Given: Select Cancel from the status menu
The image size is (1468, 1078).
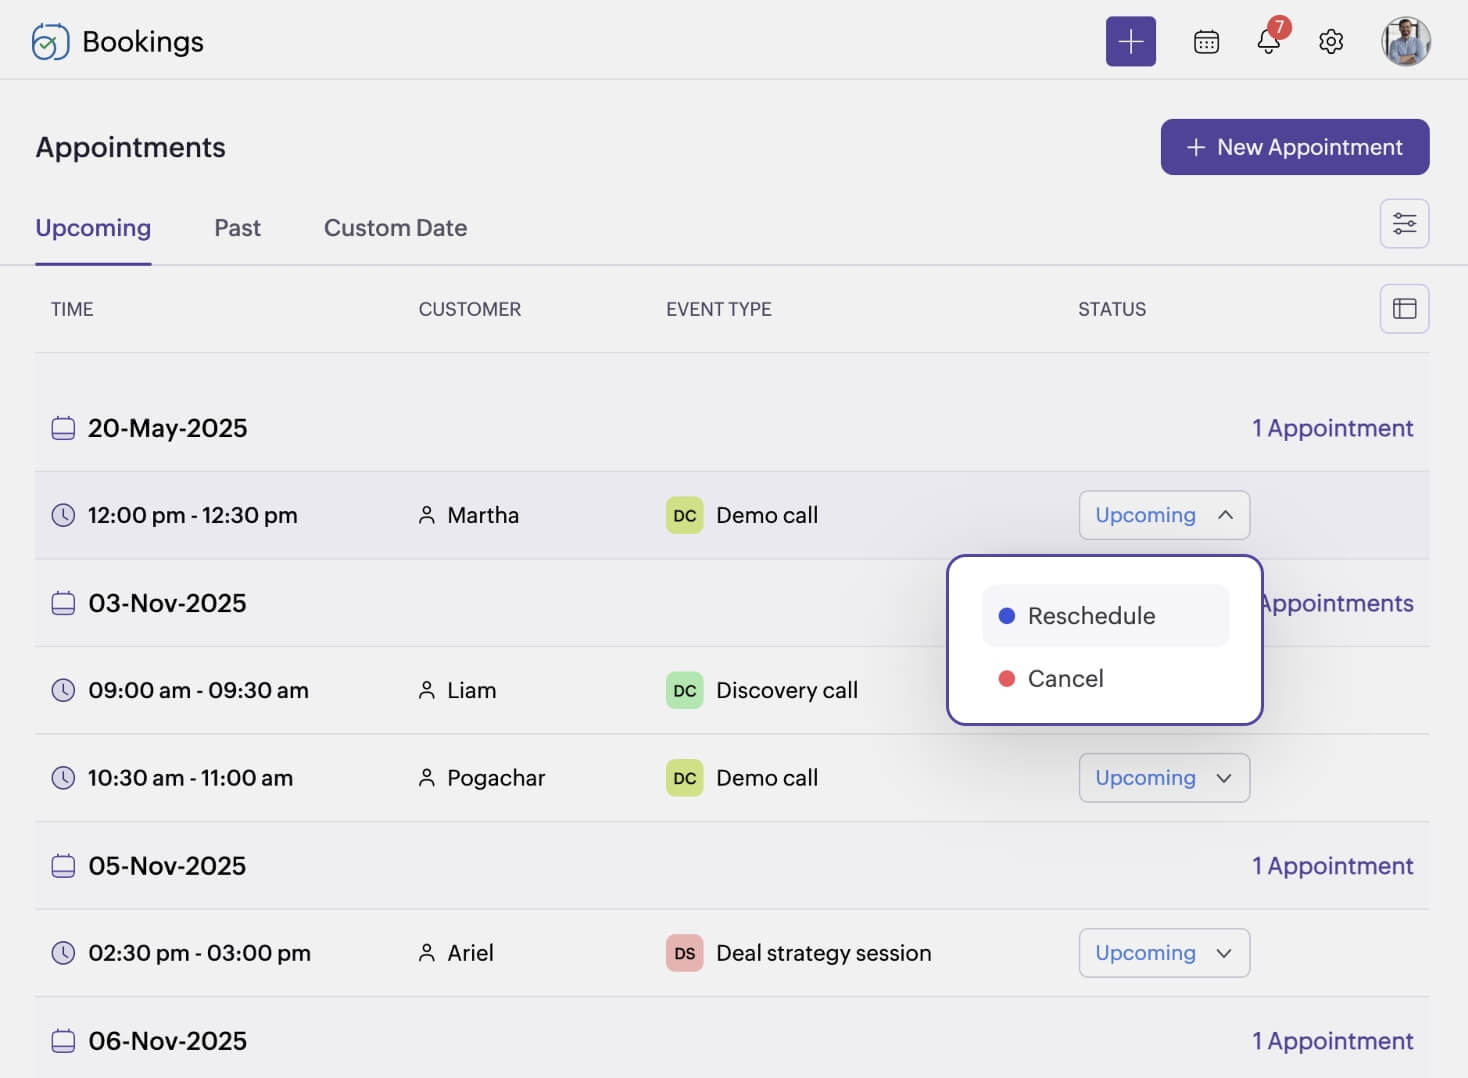Looking at the screenshot, I should tap(1065, 679).
